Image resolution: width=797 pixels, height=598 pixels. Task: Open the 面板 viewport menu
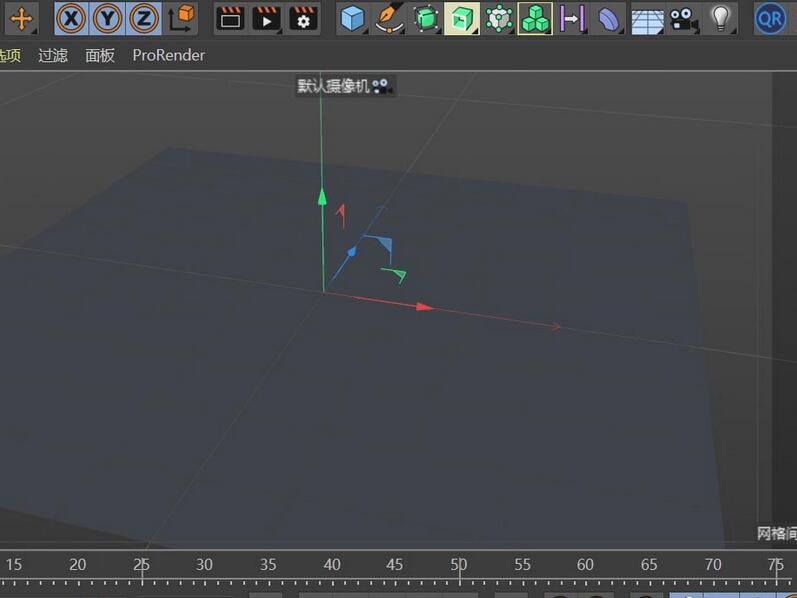point(100,55)
